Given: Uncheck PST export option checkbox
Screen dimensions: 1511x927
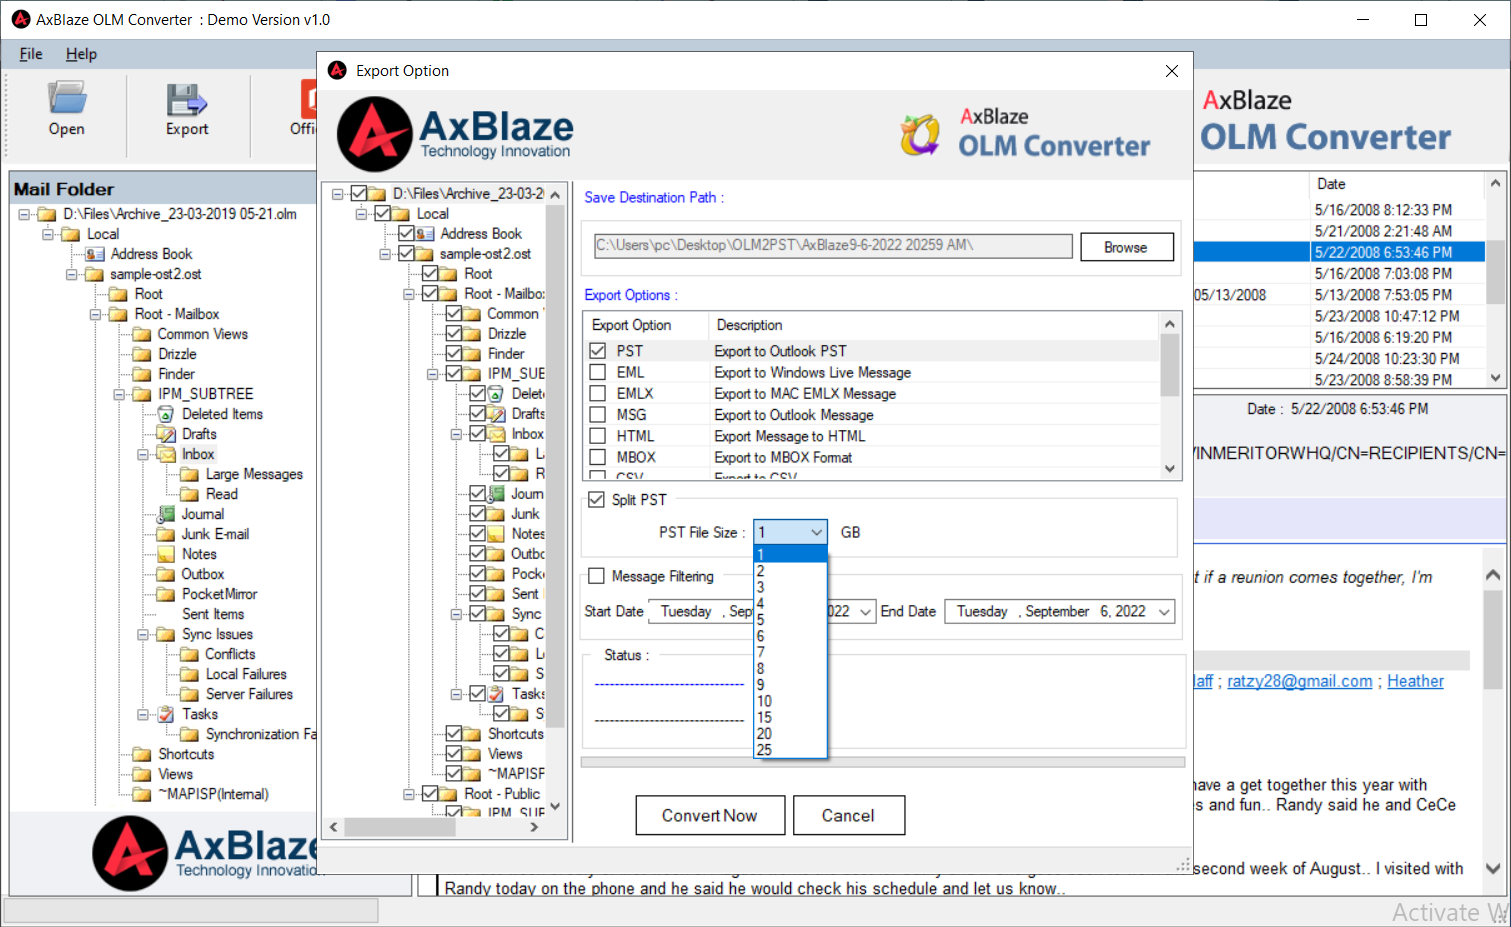Looking at the screenshot, I should click(x=598, y=351).
